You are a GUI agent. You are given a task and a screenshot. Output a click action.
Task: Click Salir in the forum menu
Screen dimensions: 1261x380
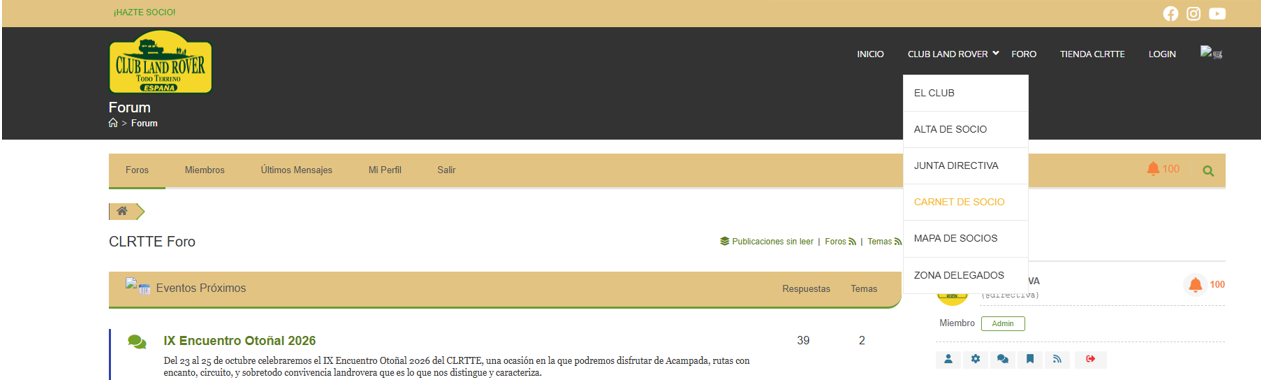446,170
